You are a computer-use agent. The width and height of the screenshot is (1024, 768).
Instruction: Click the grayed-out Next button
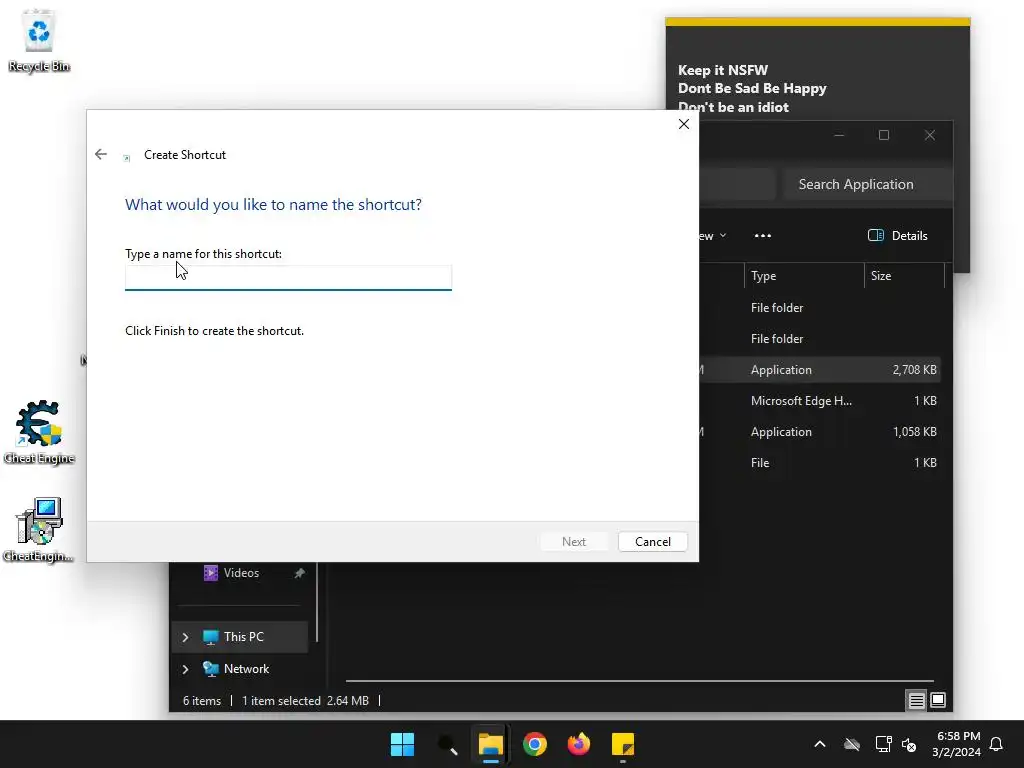coord(573,541)
